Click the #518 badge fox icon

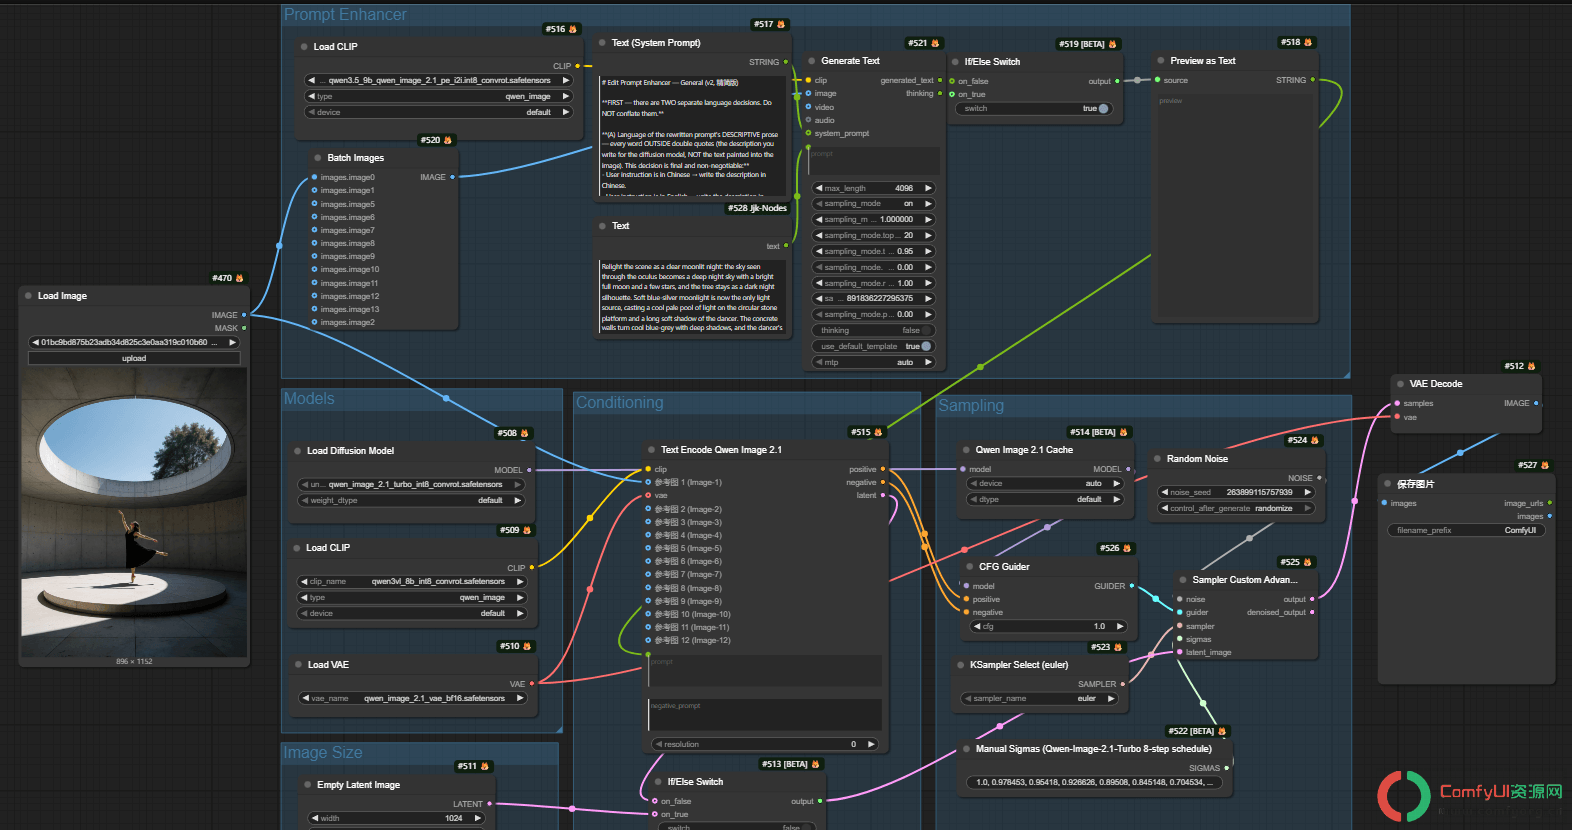tap(1307, 42)
